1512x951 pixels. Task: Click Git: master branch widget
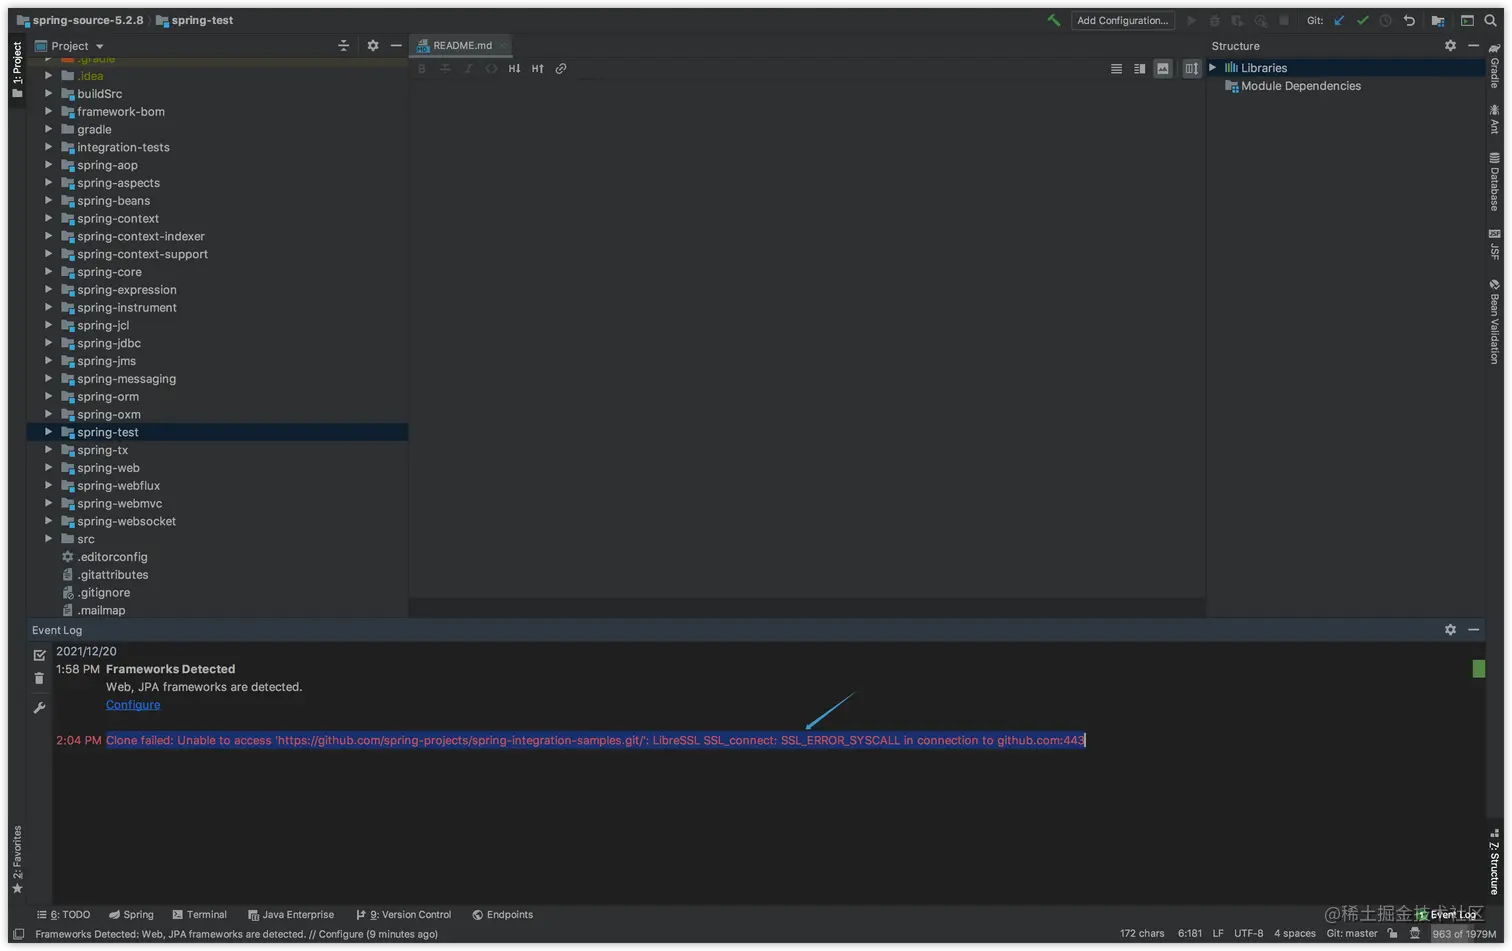1352,934
